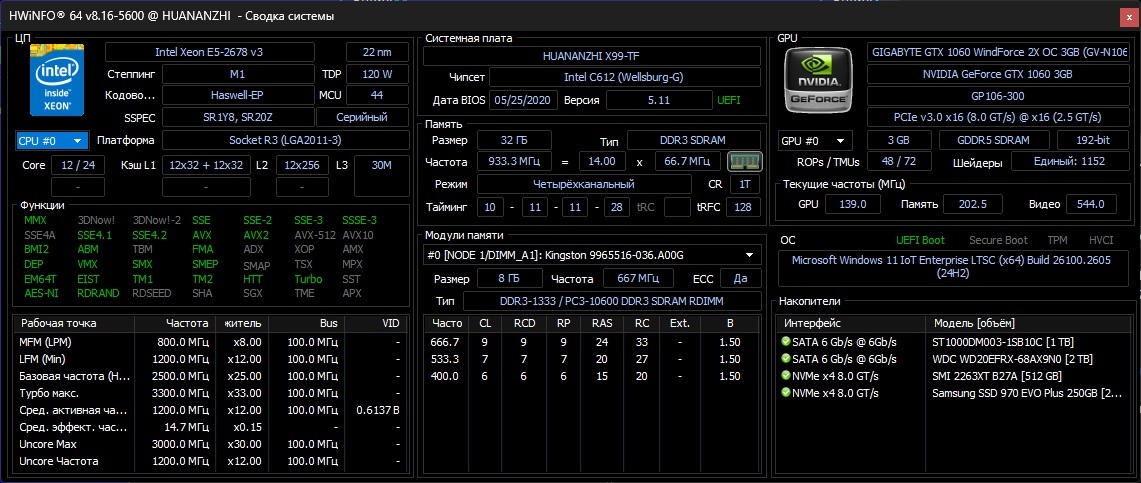Screen dimensions: 1141x483
Task: Close the HWiNFO system summary window
Action: coord(1129,15)
